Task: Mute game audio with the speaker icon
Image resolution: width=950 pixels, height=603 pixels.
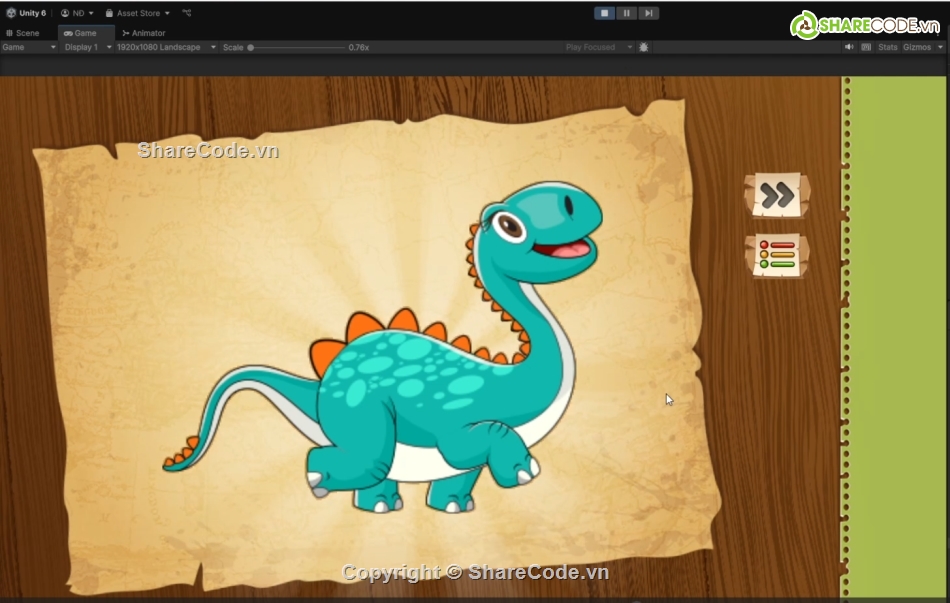Action: point(849,47)
